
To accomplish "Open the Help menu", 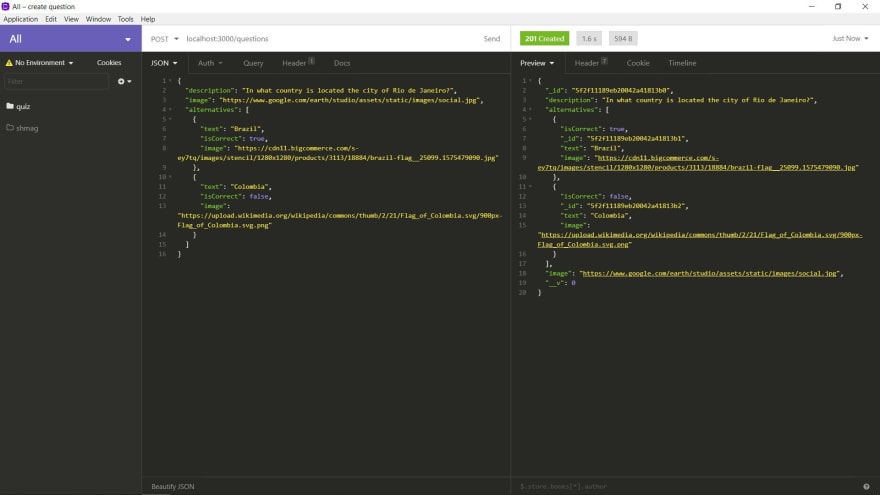I will click(x=148, y=19).
